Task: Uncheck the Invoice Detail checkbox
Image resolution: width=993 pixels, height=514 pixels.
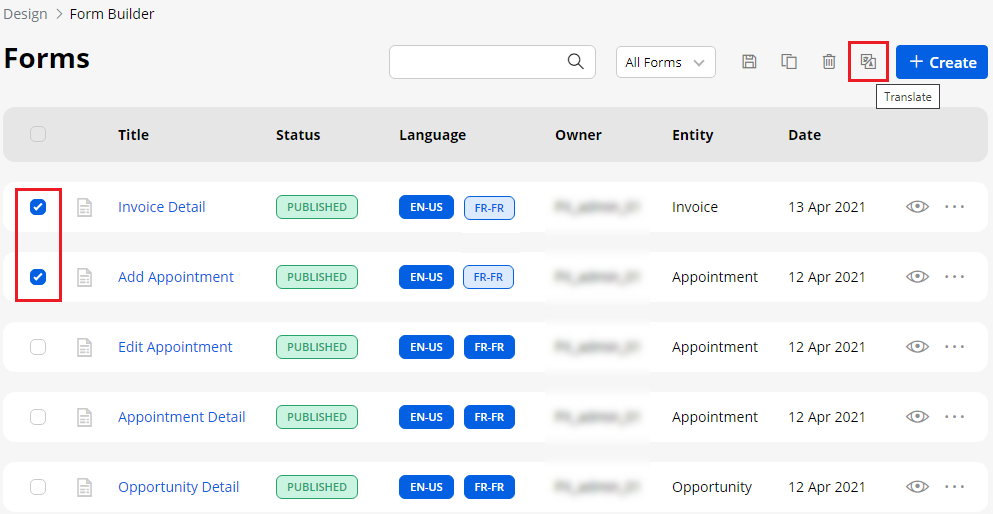Action: 38,207
